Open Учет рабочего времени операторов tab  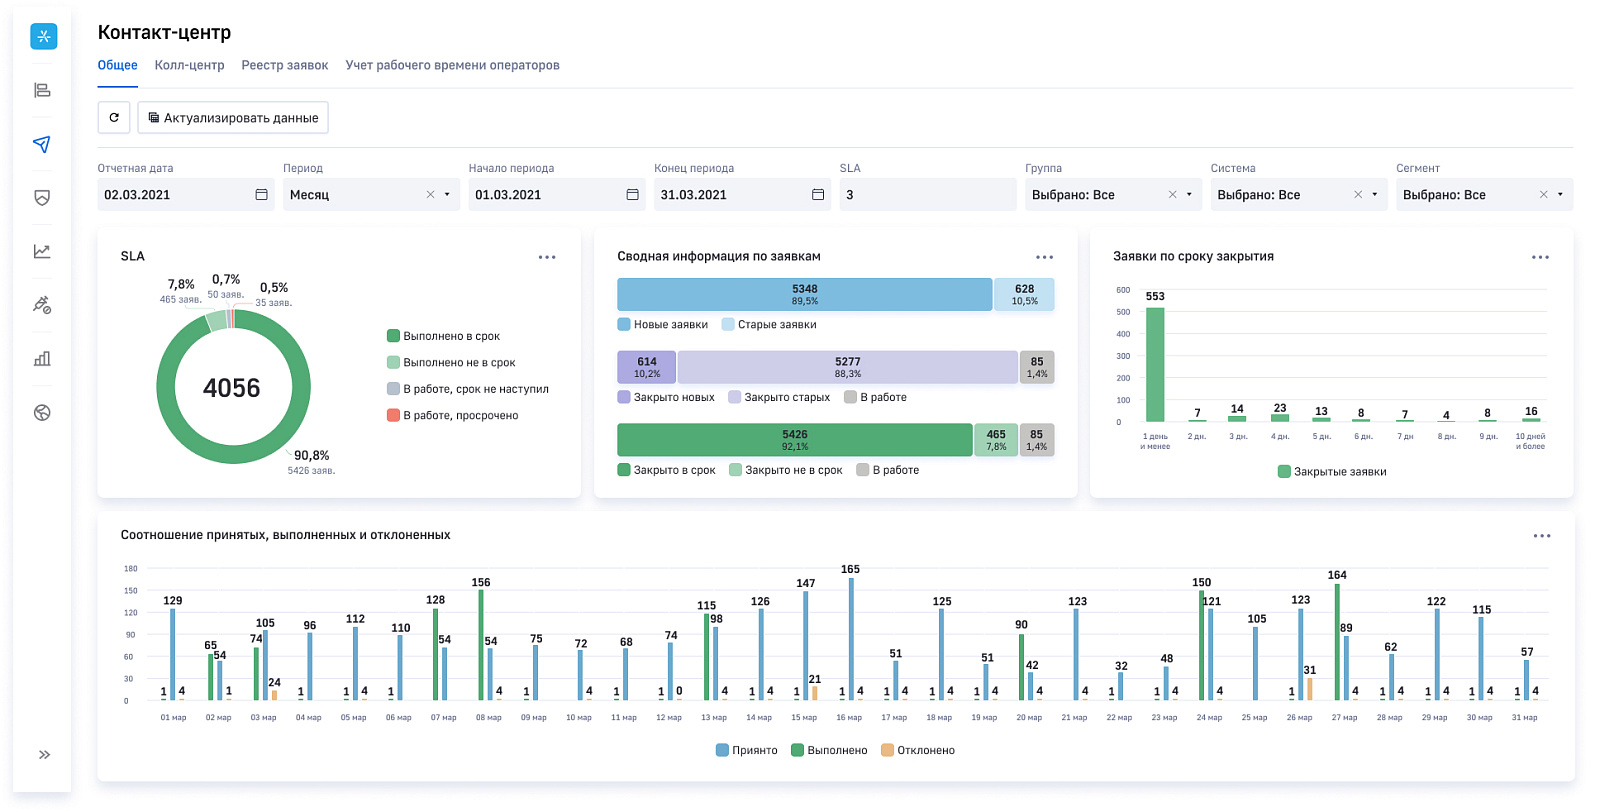coord(453,65)
